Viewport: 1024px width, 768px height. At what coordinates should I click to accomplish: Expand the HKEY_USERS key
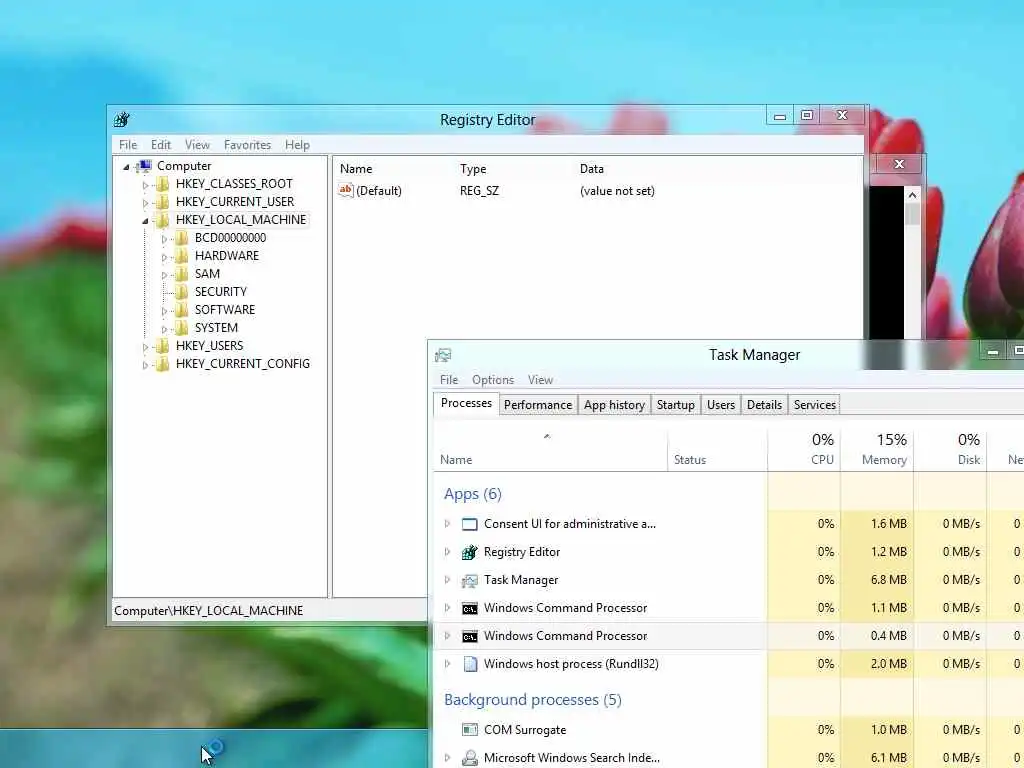pyautogui.click(x=146, y=347)
